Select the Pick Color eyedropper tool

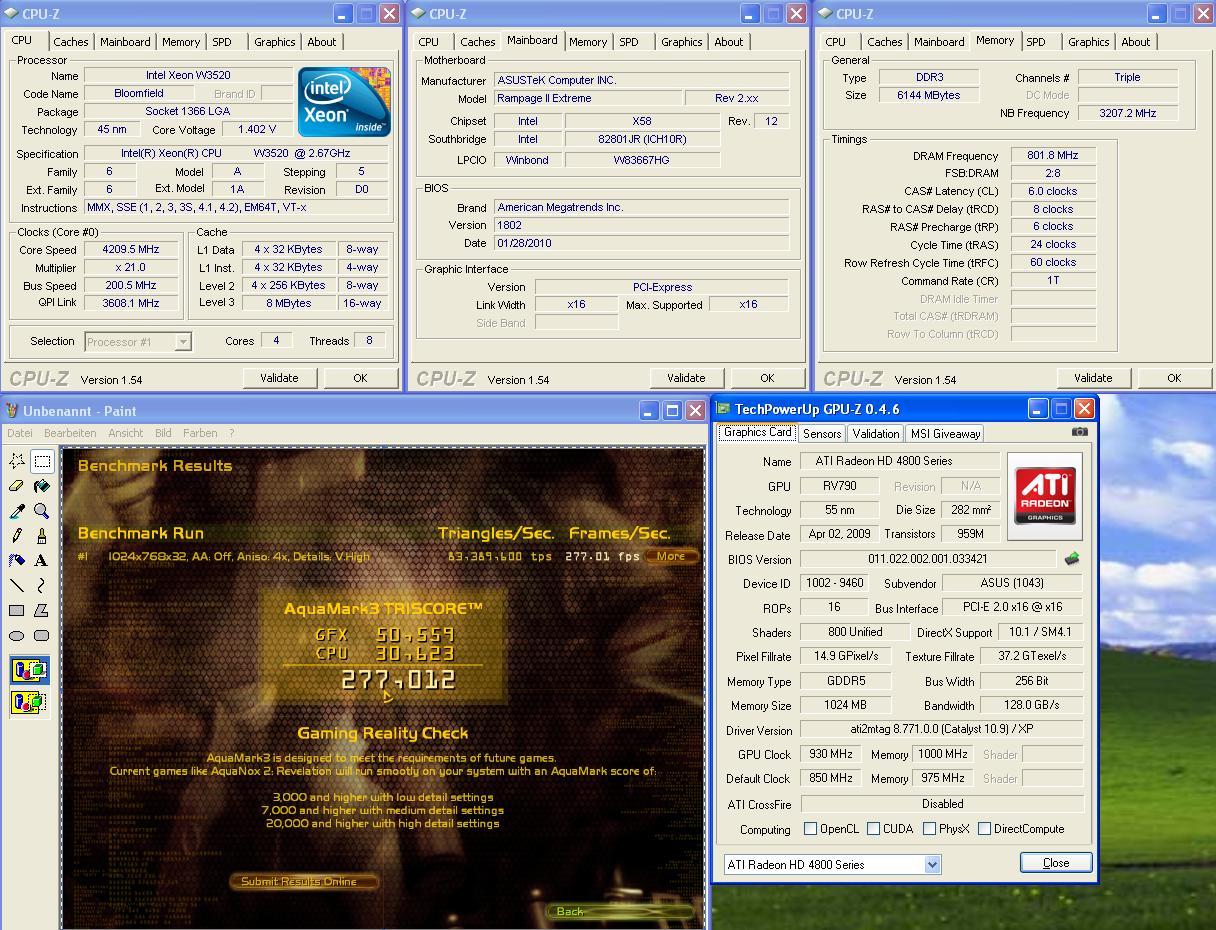tap(17, 511)
